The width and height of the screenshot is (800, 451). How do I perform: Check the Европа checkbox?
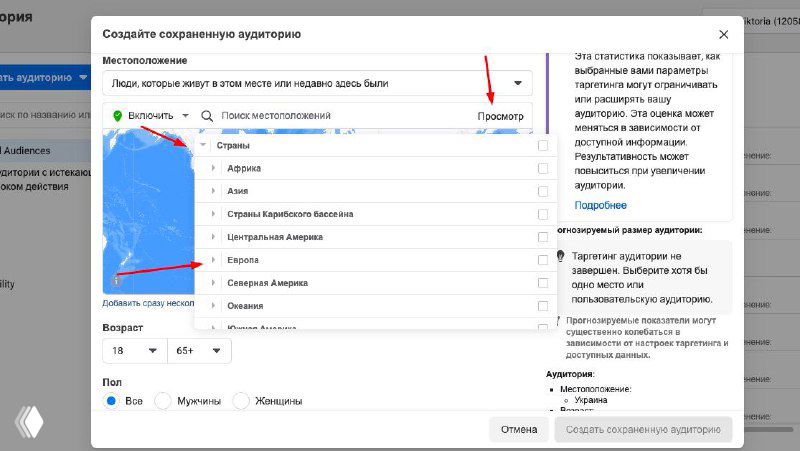tap(543, 260)
